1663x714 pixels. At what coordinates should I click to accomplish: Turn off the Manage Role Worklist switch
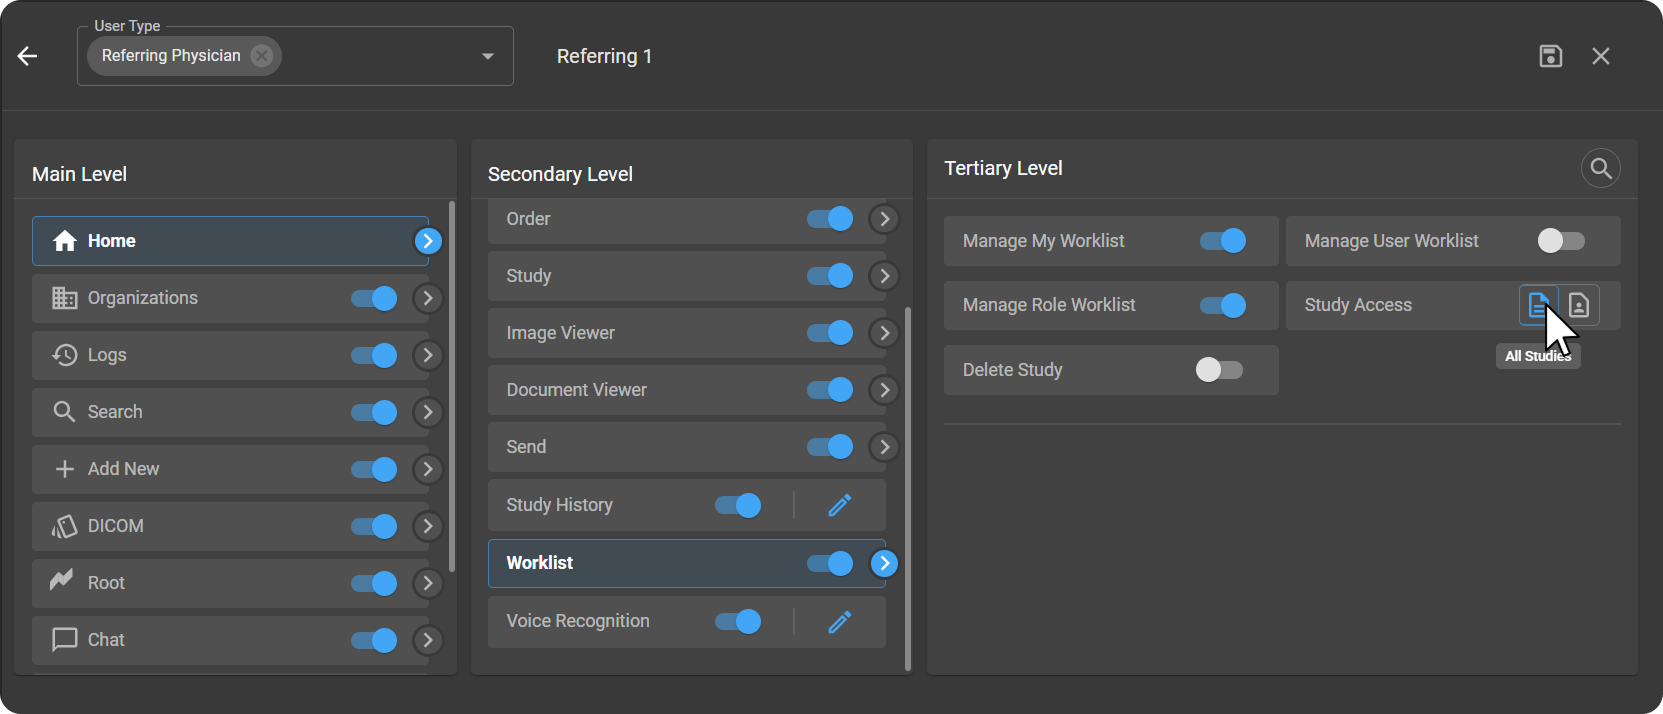pos(1223,305)
